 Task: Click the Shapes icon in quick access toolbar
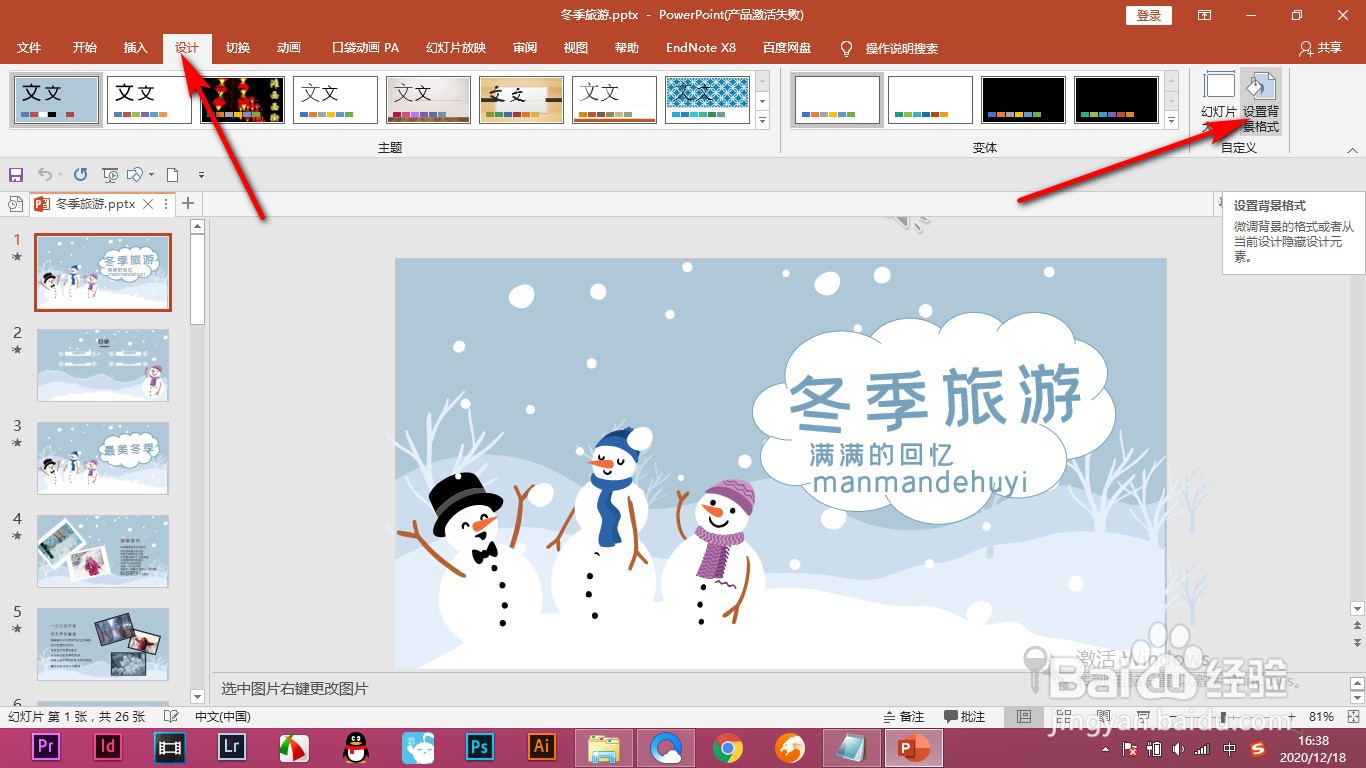(x=135, y=174)
